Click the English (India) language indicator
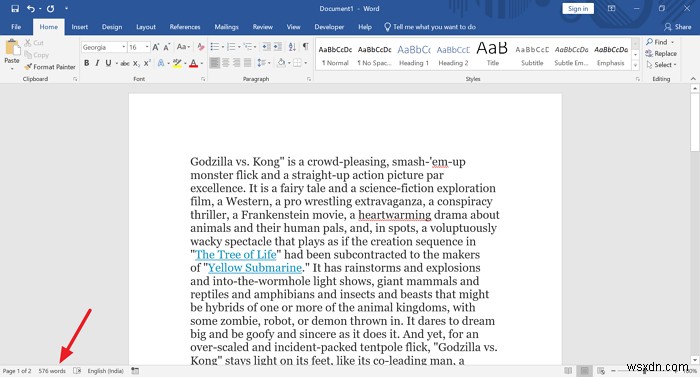The width and height of the screenshot is (700, 377). coord(105,371)
